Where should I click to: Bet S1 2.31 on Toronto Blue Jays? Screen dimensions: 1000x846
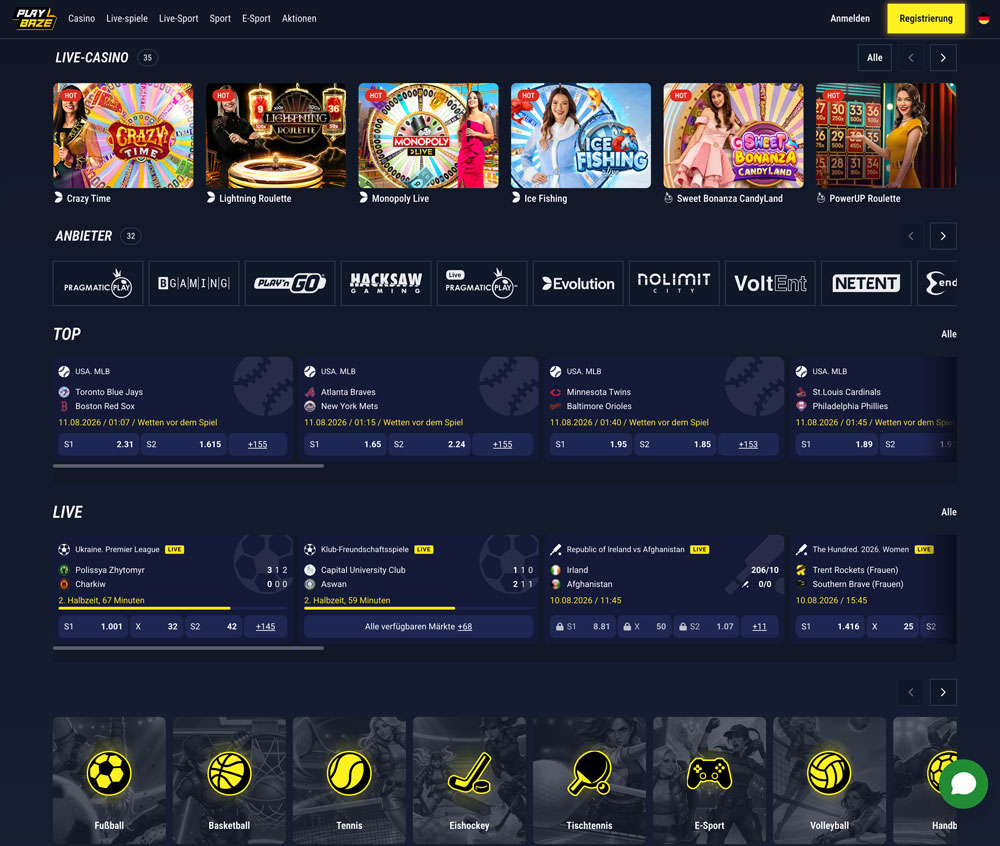pyautogui.click(x=98, y=444)
